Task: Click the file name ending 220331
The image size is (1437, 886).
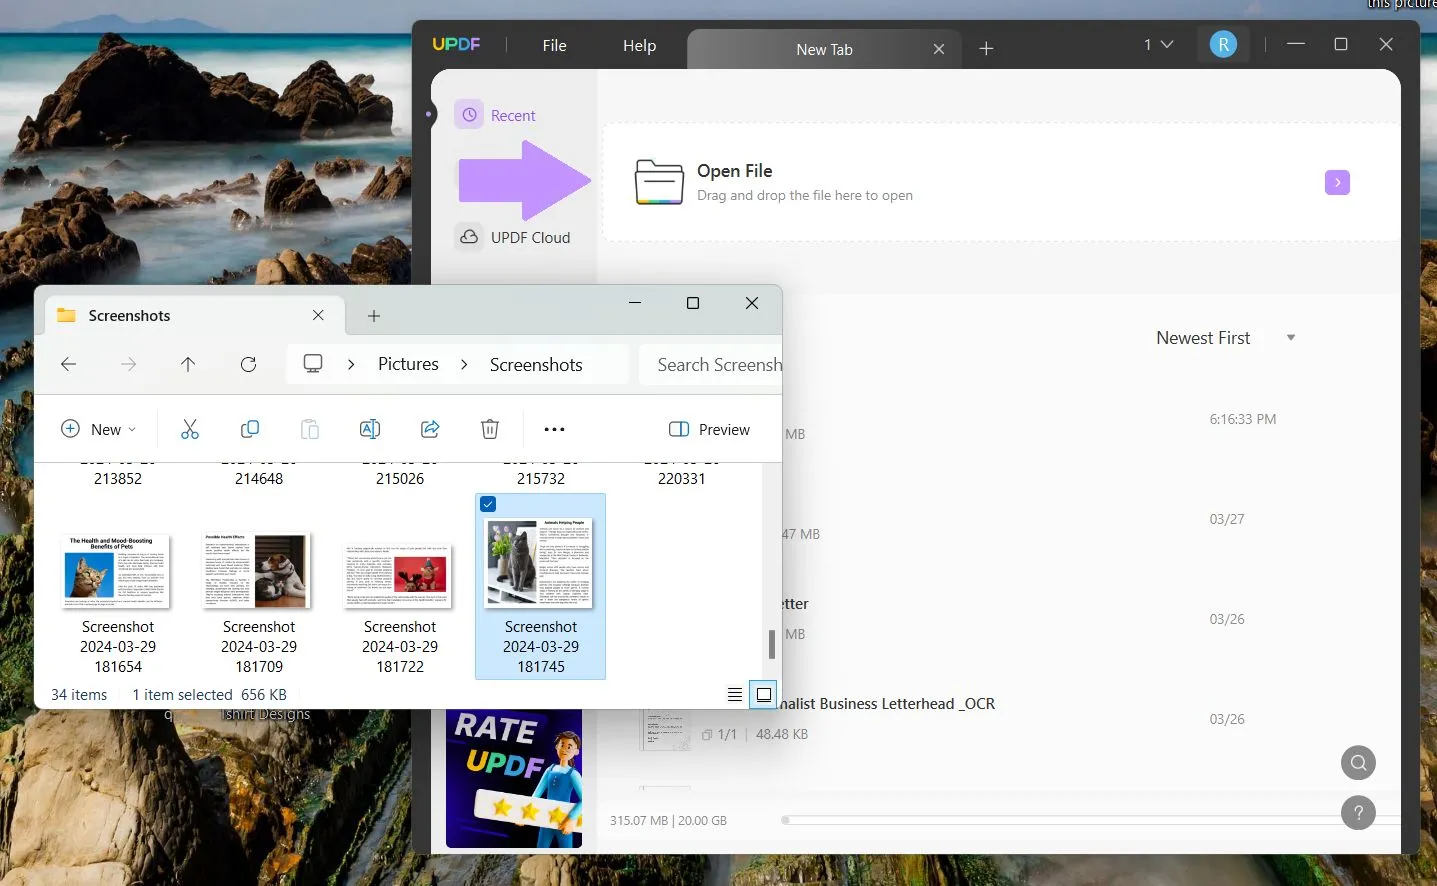Action: (682, 479)
